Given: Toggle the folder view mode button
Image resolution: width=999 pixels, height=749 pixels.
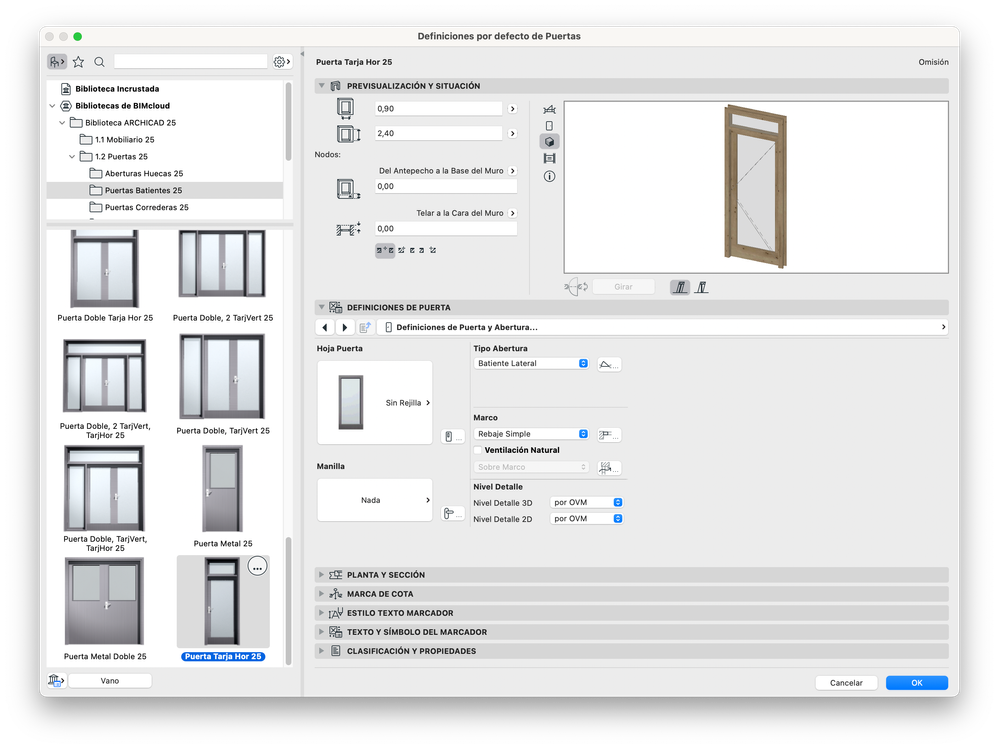Looking at the screenshot, I should pyautogui.click(x=57, y=62).
